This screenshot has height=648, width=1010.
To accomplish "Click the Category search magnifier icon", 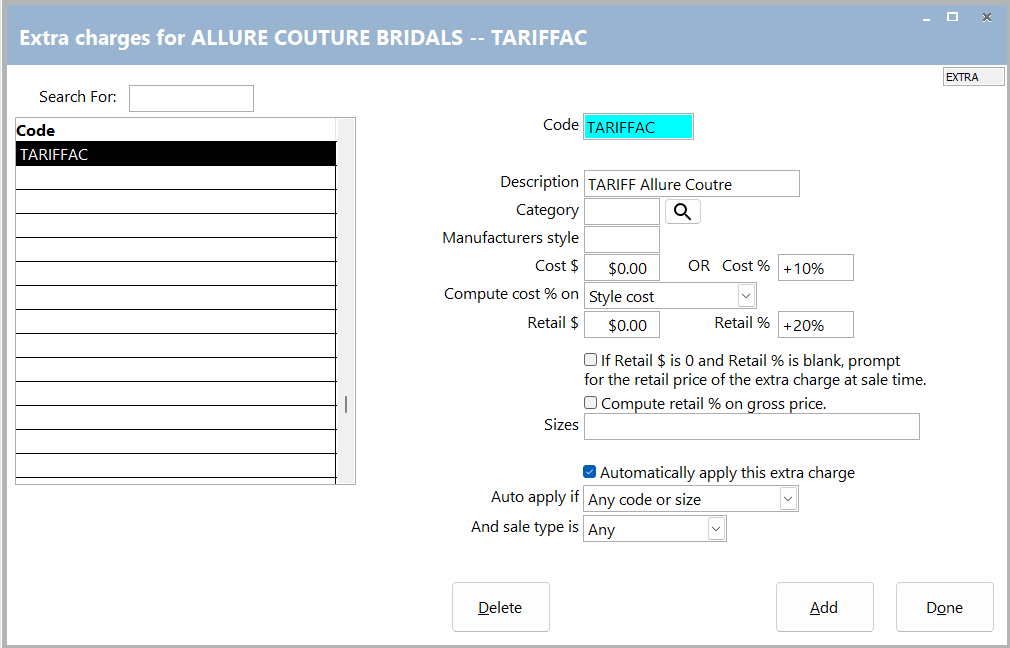I will (x=682, y=211).
